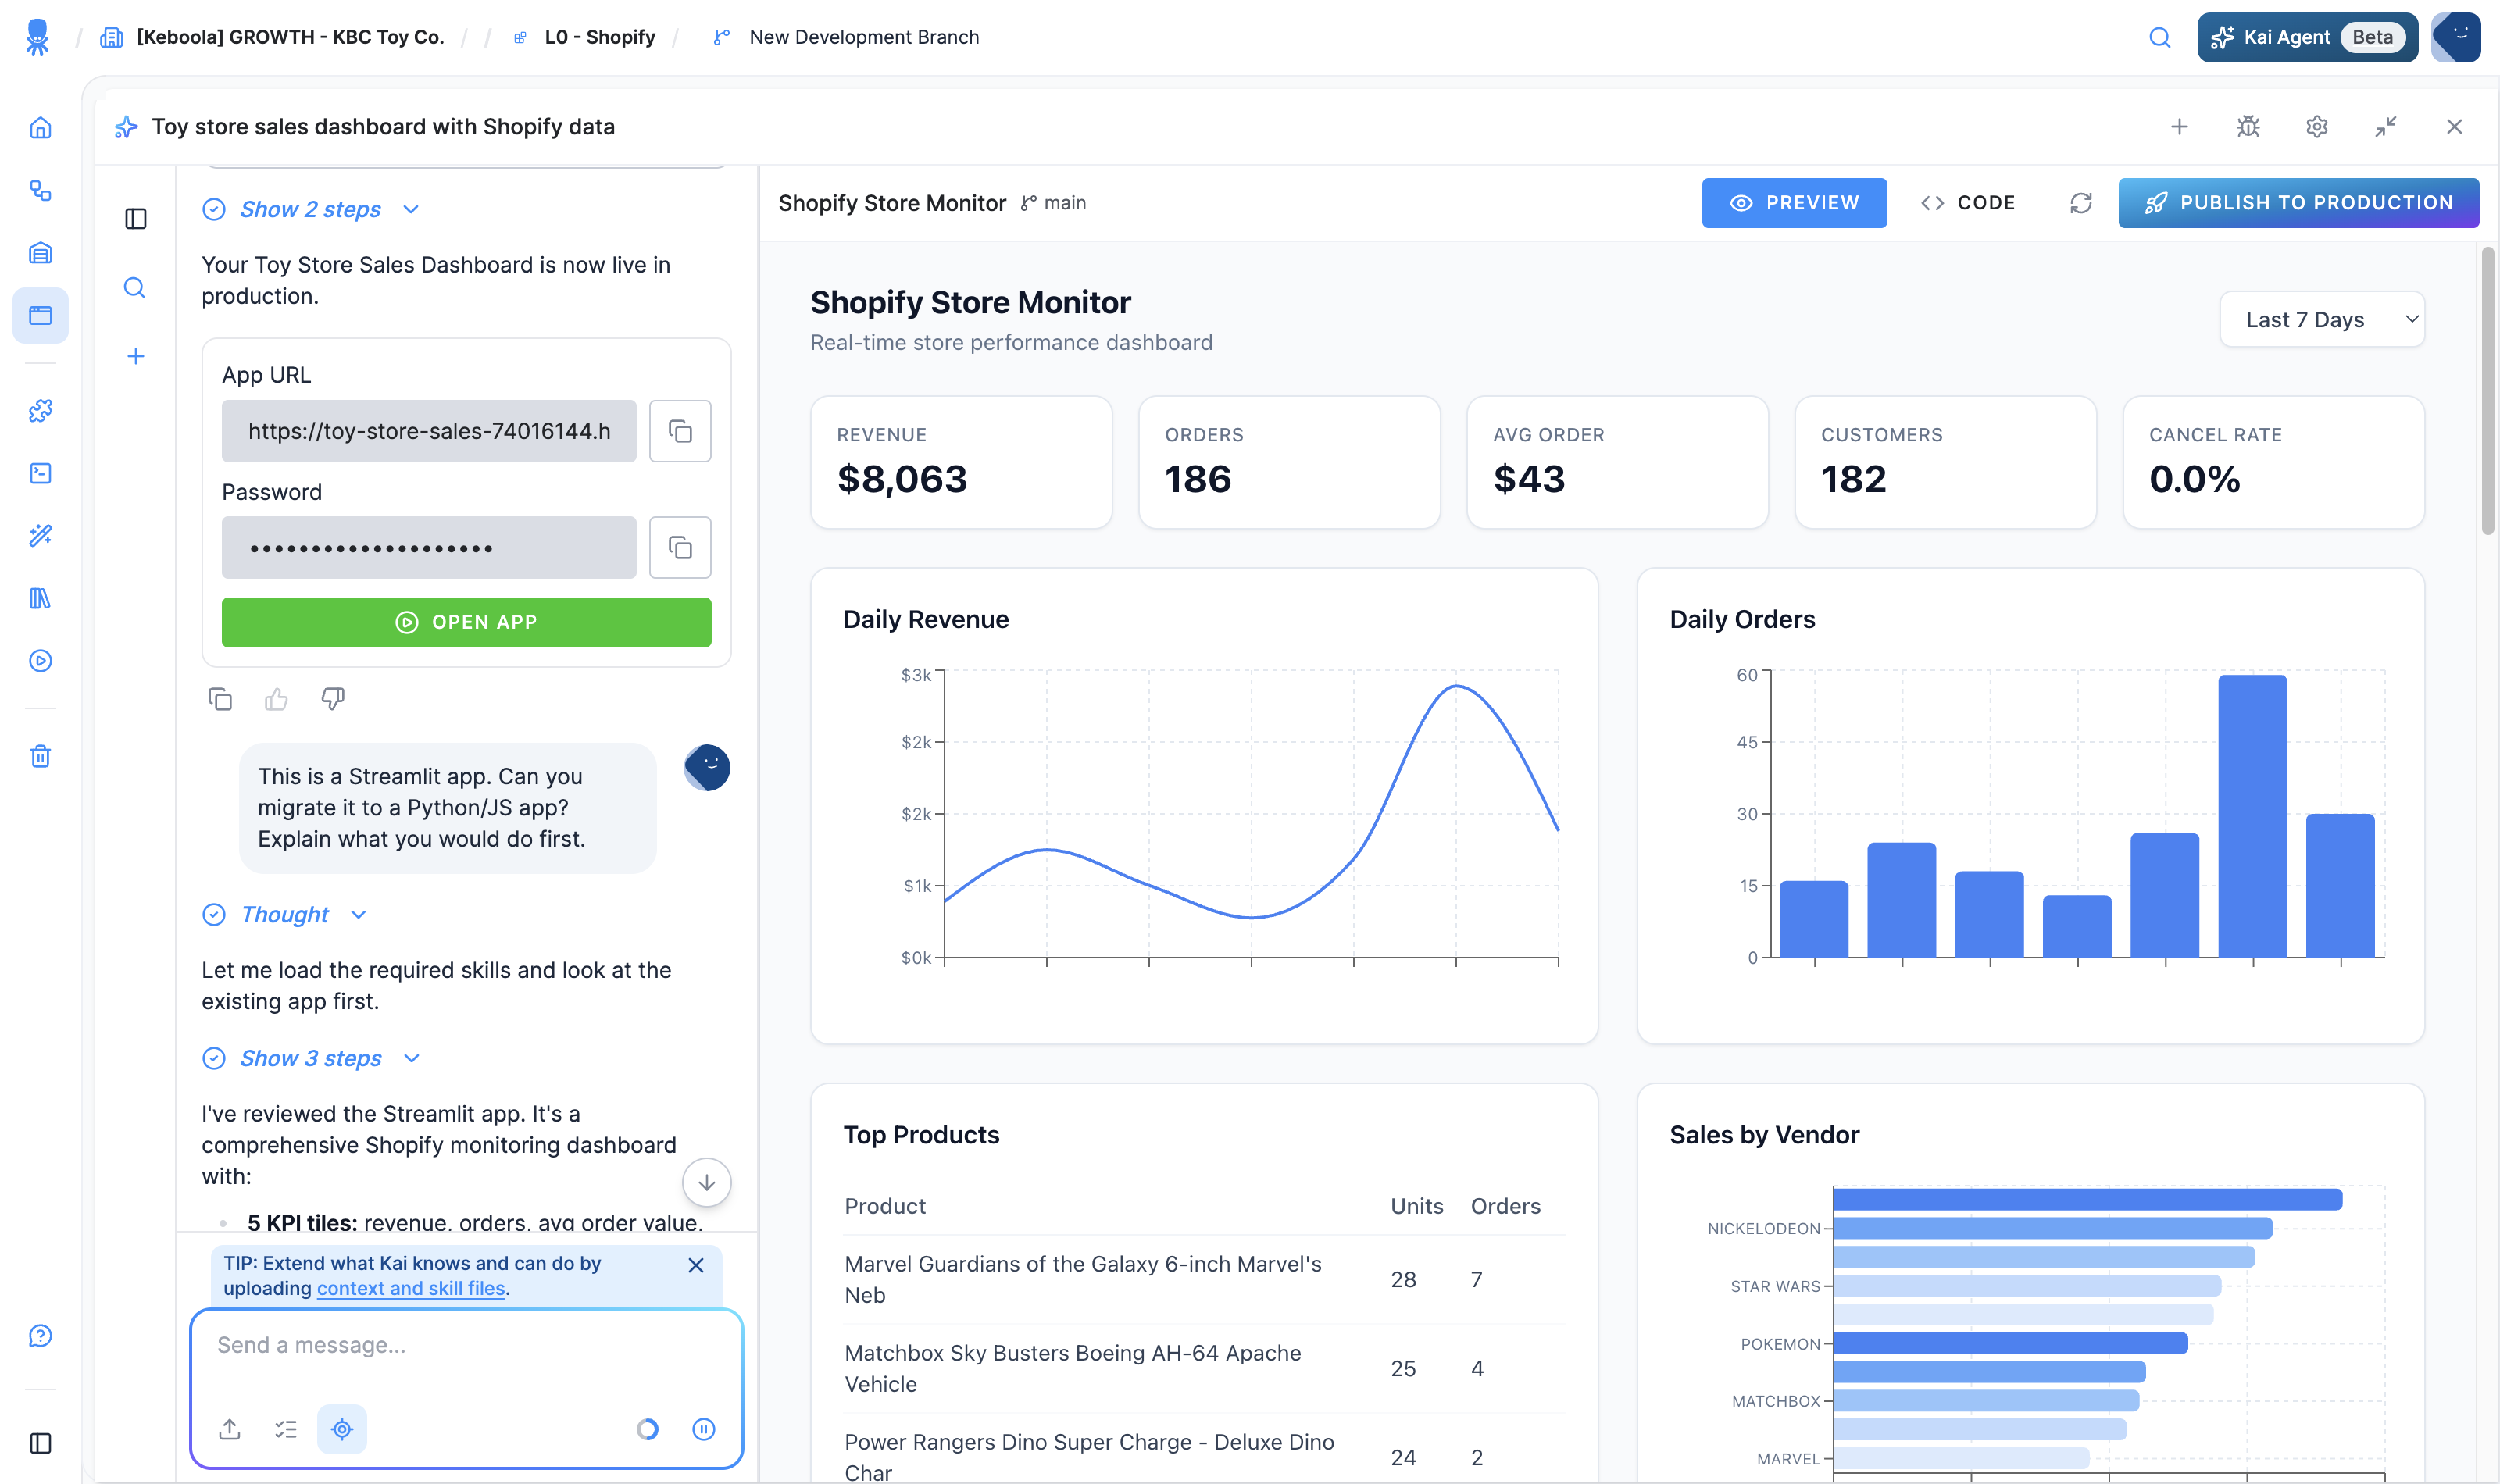This screenshot has height=1484, width=2500.
Task: Click the Password field
Action: click(429, 547)
